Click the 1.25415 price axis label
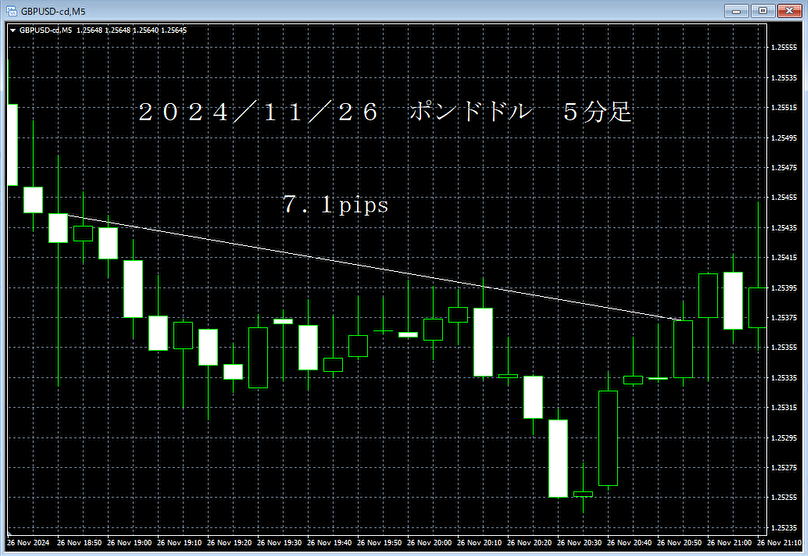Image resolution: width=808 pixels, height=556 pixels. [x=784, y=258]
